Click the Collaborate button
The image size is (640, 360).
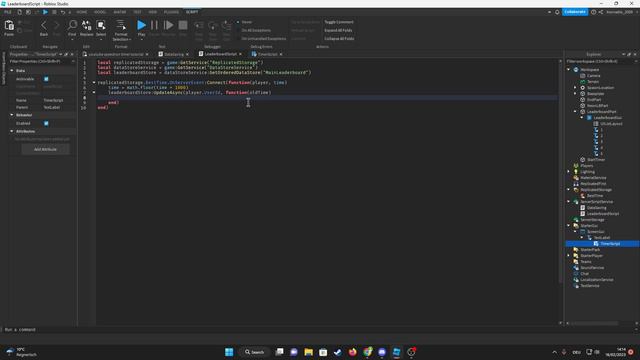coord(575,12)
